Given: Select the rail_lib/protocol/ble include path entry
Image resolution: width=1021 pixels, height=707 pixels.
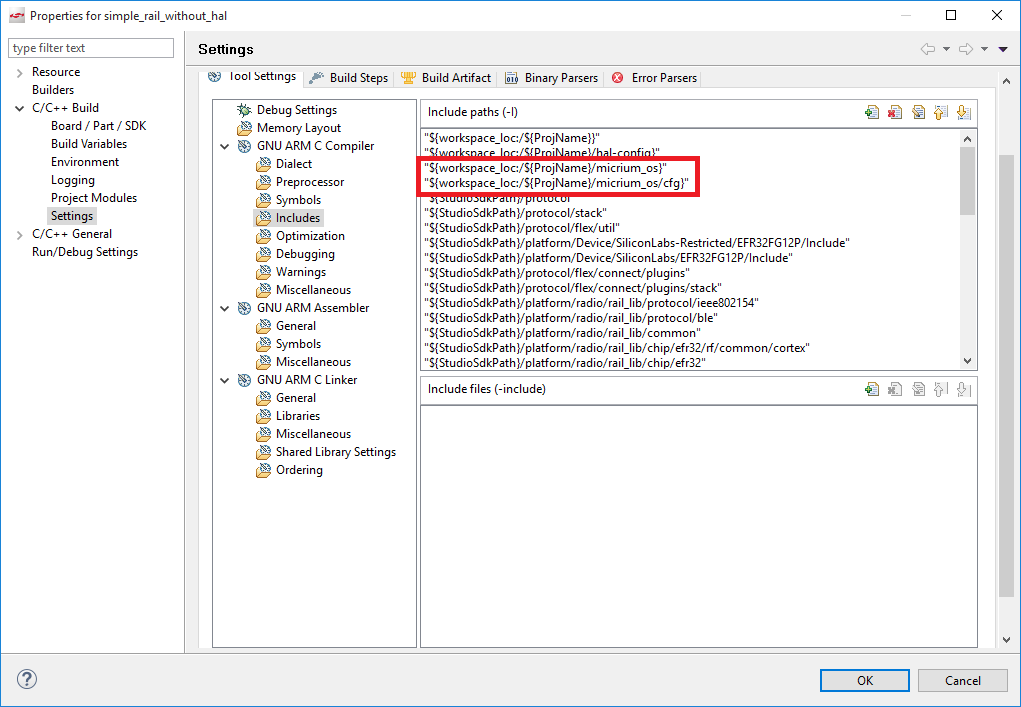Looking at the screenshot, I should coord(570,318).
